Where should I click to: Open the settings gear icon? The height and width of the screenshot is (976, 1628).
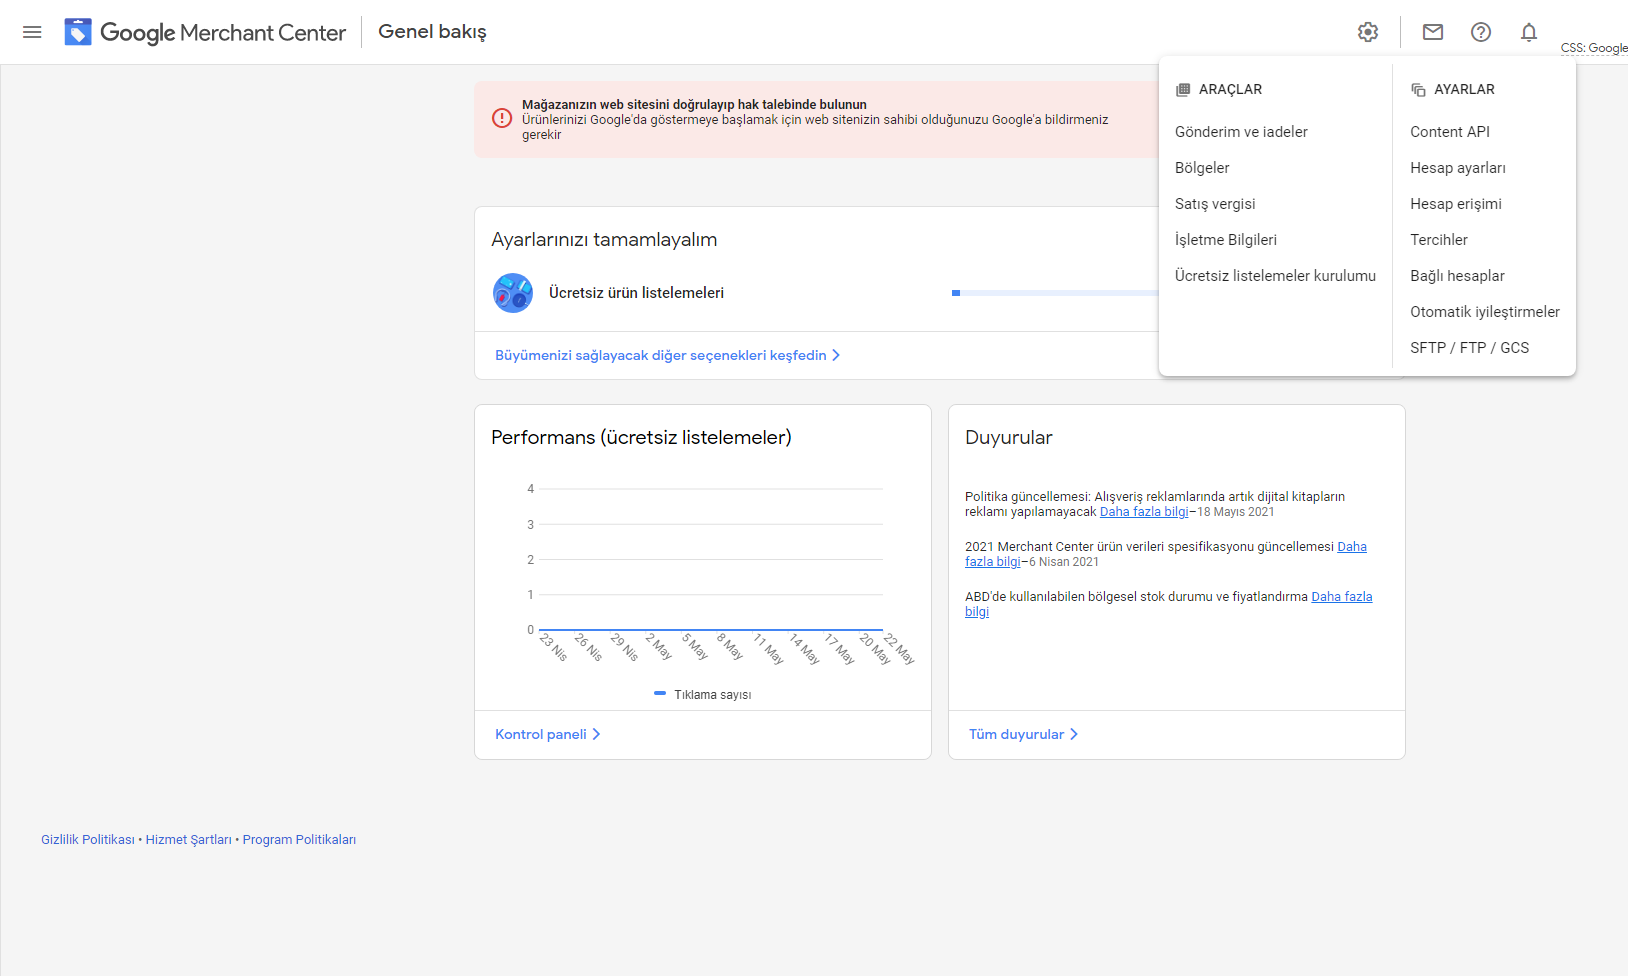coord(1368,32)
